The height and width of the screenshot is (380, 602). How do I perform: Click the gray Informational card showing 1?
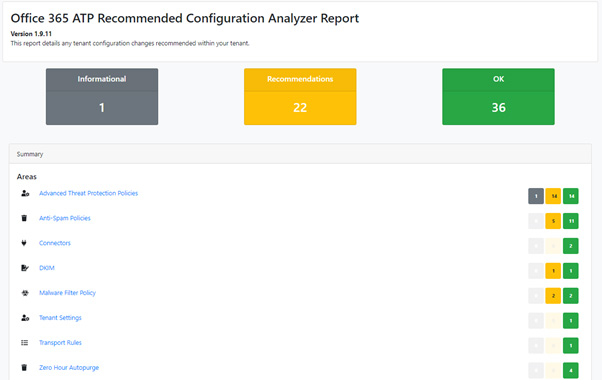pos(102,96)
